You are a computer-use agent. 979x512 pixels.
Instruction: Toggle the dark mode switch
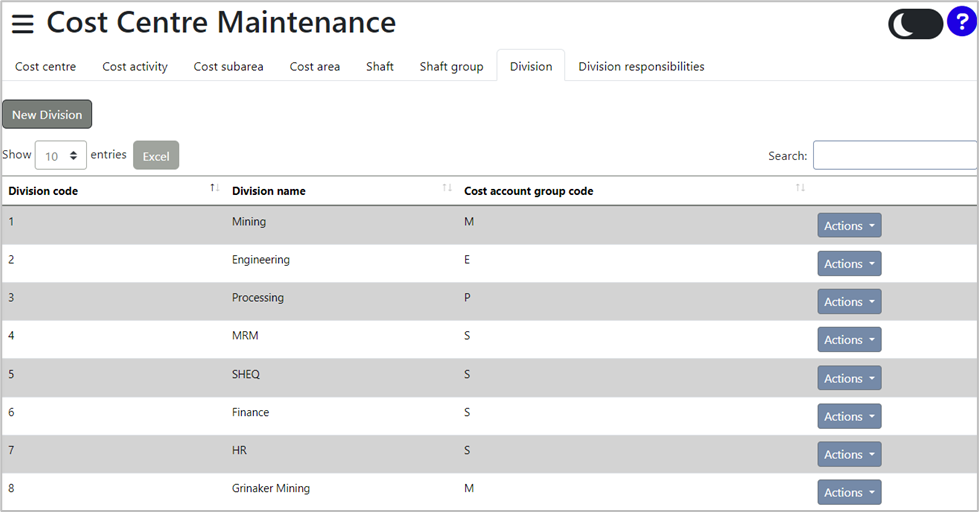tap(915, 24)
